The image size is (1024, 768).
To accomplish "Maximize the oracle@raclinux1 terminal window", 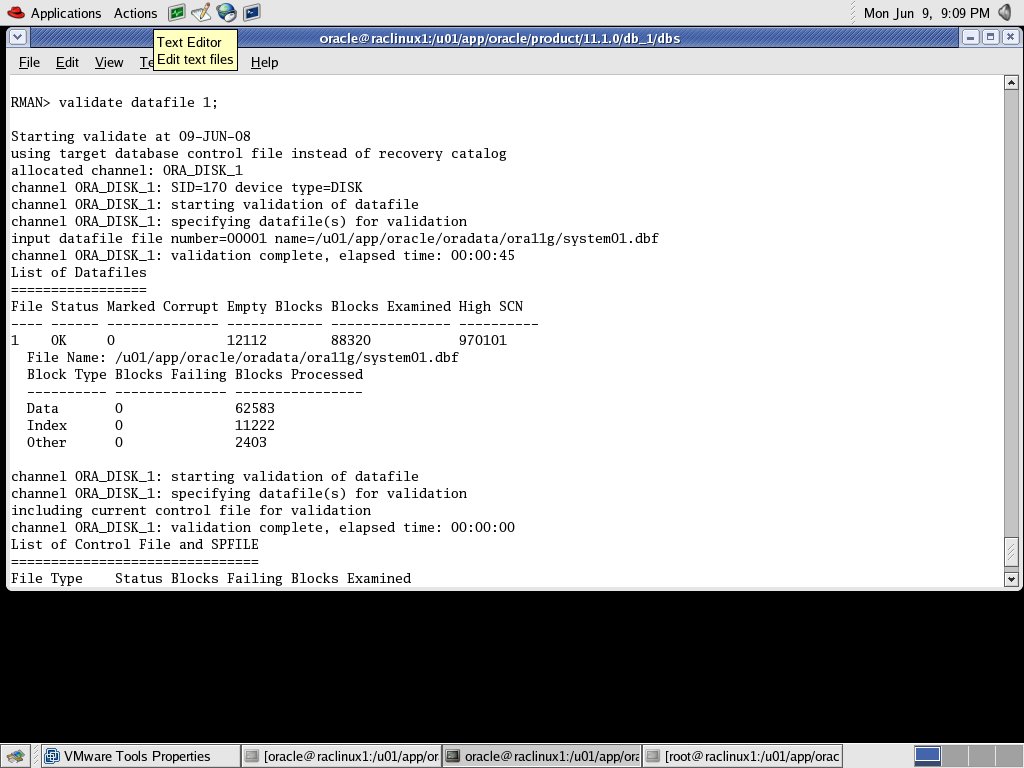I will coord(990,37).
